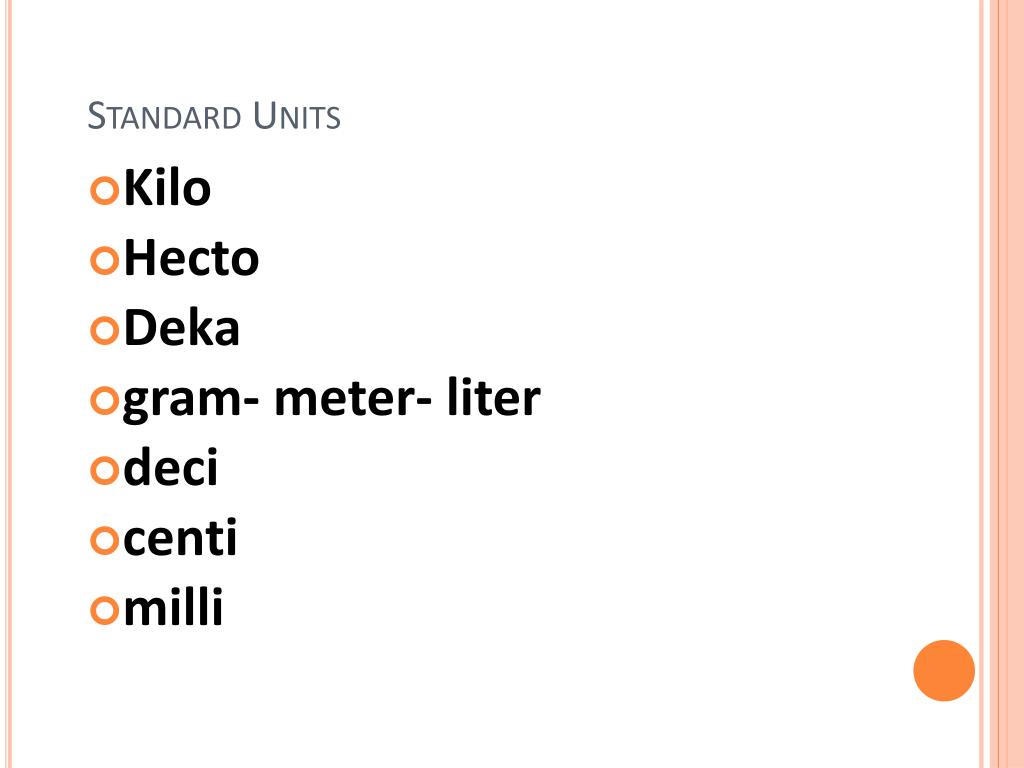Image resolution: width=1024 pixels, height=768 pixels.
Task: Click the orange ring bullet beside deci
Action: (104, 470)
